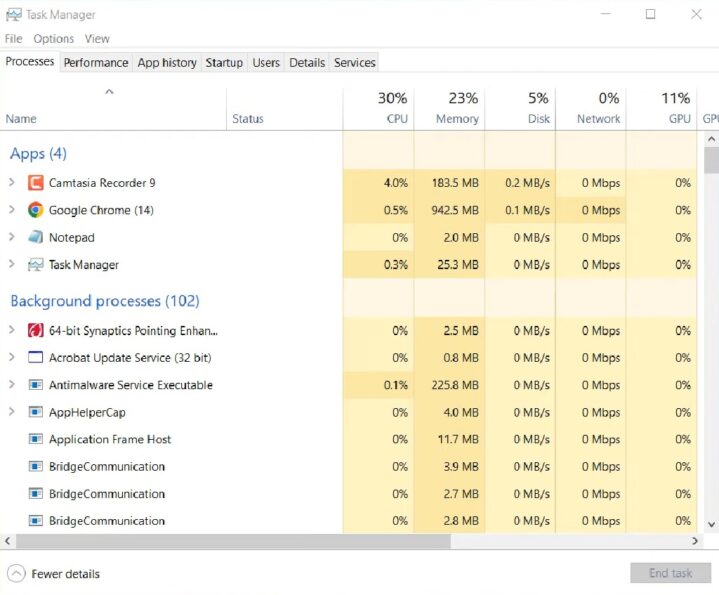Select the Processes tab
Viewport: 719px width, 595px height.
pyautogui.click(x=30, y=61)
